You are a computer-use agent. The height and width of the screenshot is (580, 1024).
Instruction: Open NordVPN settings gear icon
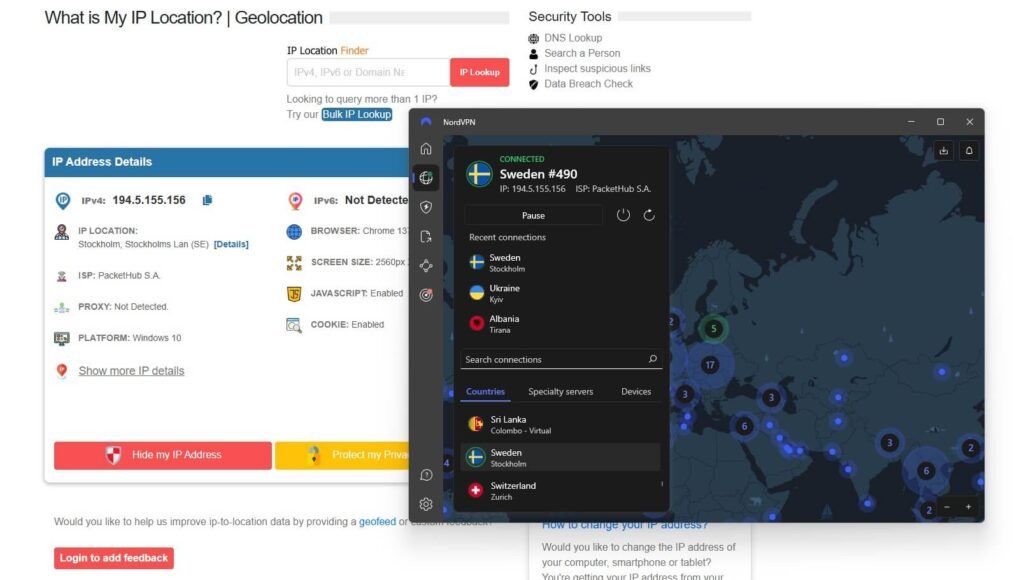tap(426, 504)
